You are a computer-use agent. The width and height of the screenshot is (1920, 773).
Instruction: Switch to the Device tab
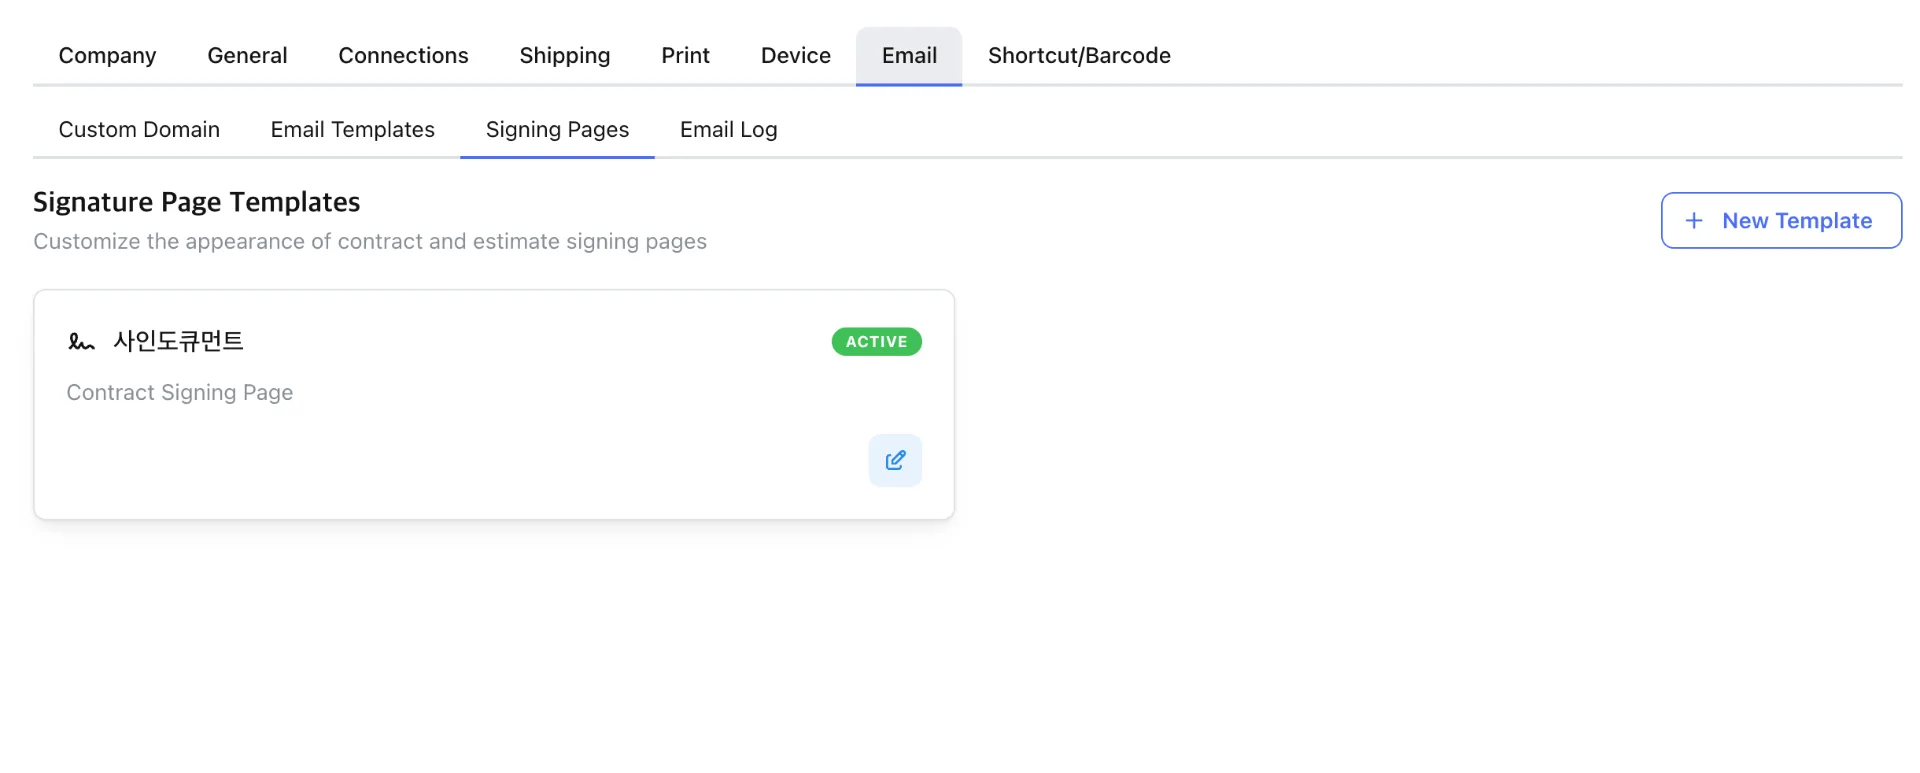(x=795, y=56)
